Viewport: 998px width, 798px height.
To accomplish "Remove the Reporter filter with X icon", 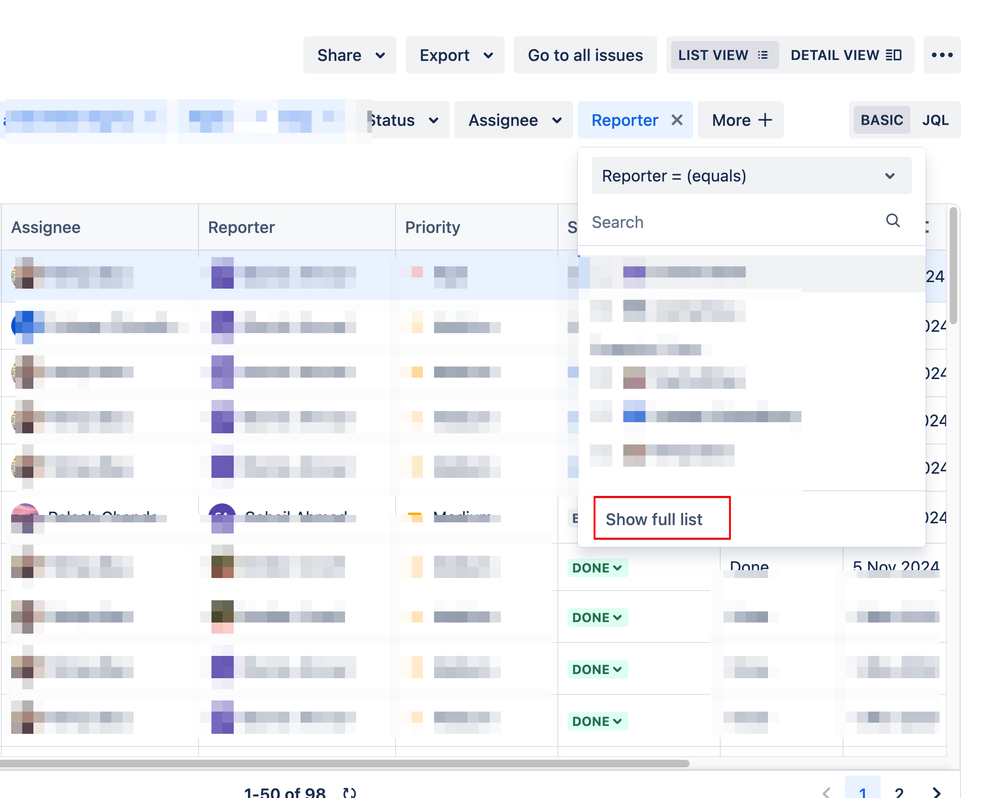I will click(x=677, y=120).
